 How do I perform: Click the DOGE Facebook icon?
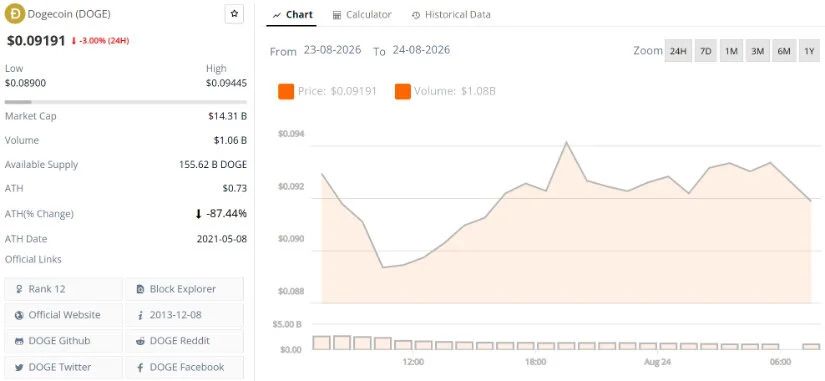click(x=140, y=367)
